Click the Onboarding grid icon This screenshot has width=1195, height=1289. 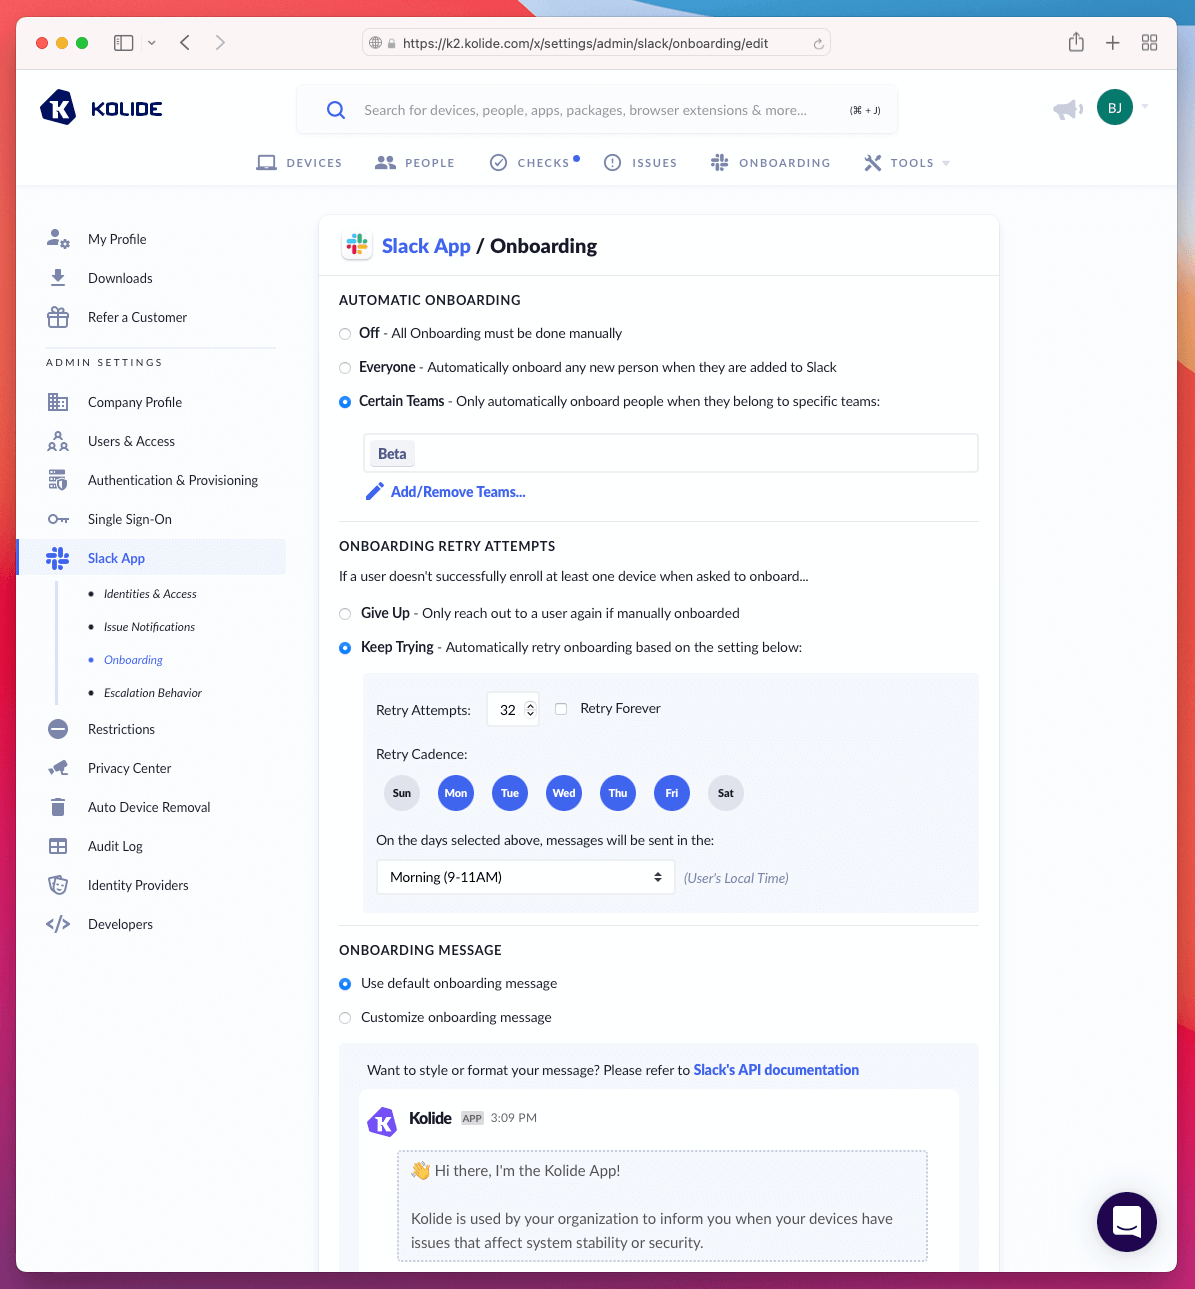click(719, 161)
